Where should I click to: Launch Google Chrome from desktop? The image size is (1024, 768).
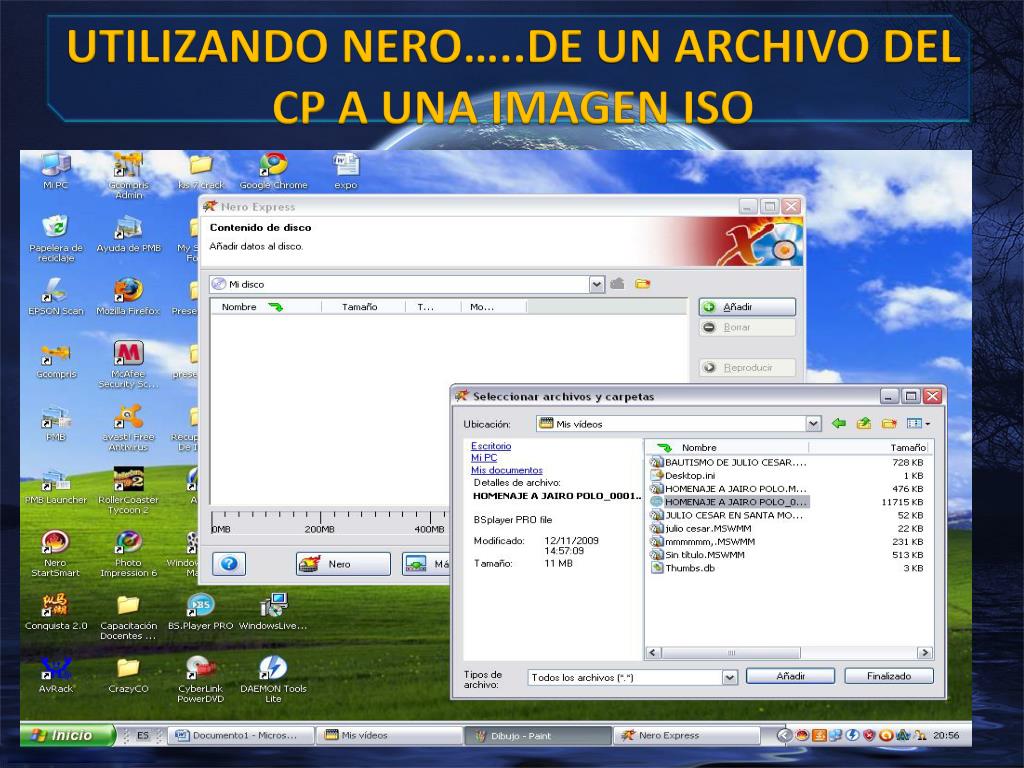273,170
